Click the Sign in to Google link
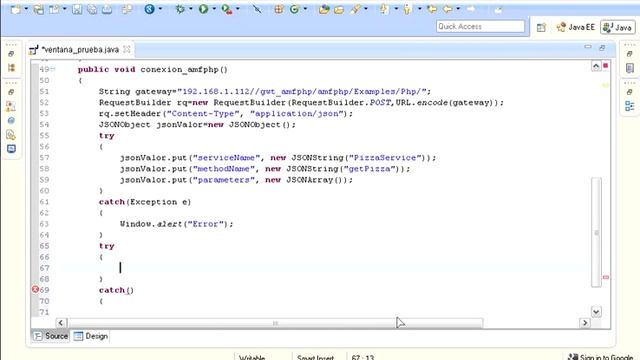This screenshot has height=360, width=640. (602, 357)
